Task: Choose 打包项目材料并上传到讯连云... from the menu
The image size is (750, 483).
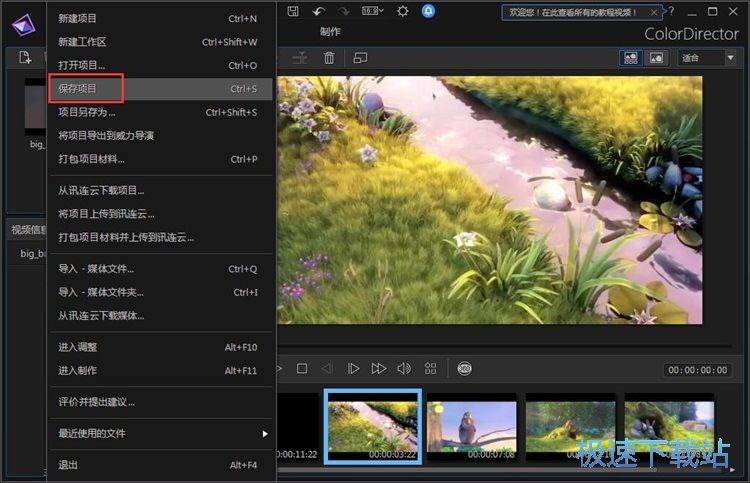Action: [x=161, y=237]
